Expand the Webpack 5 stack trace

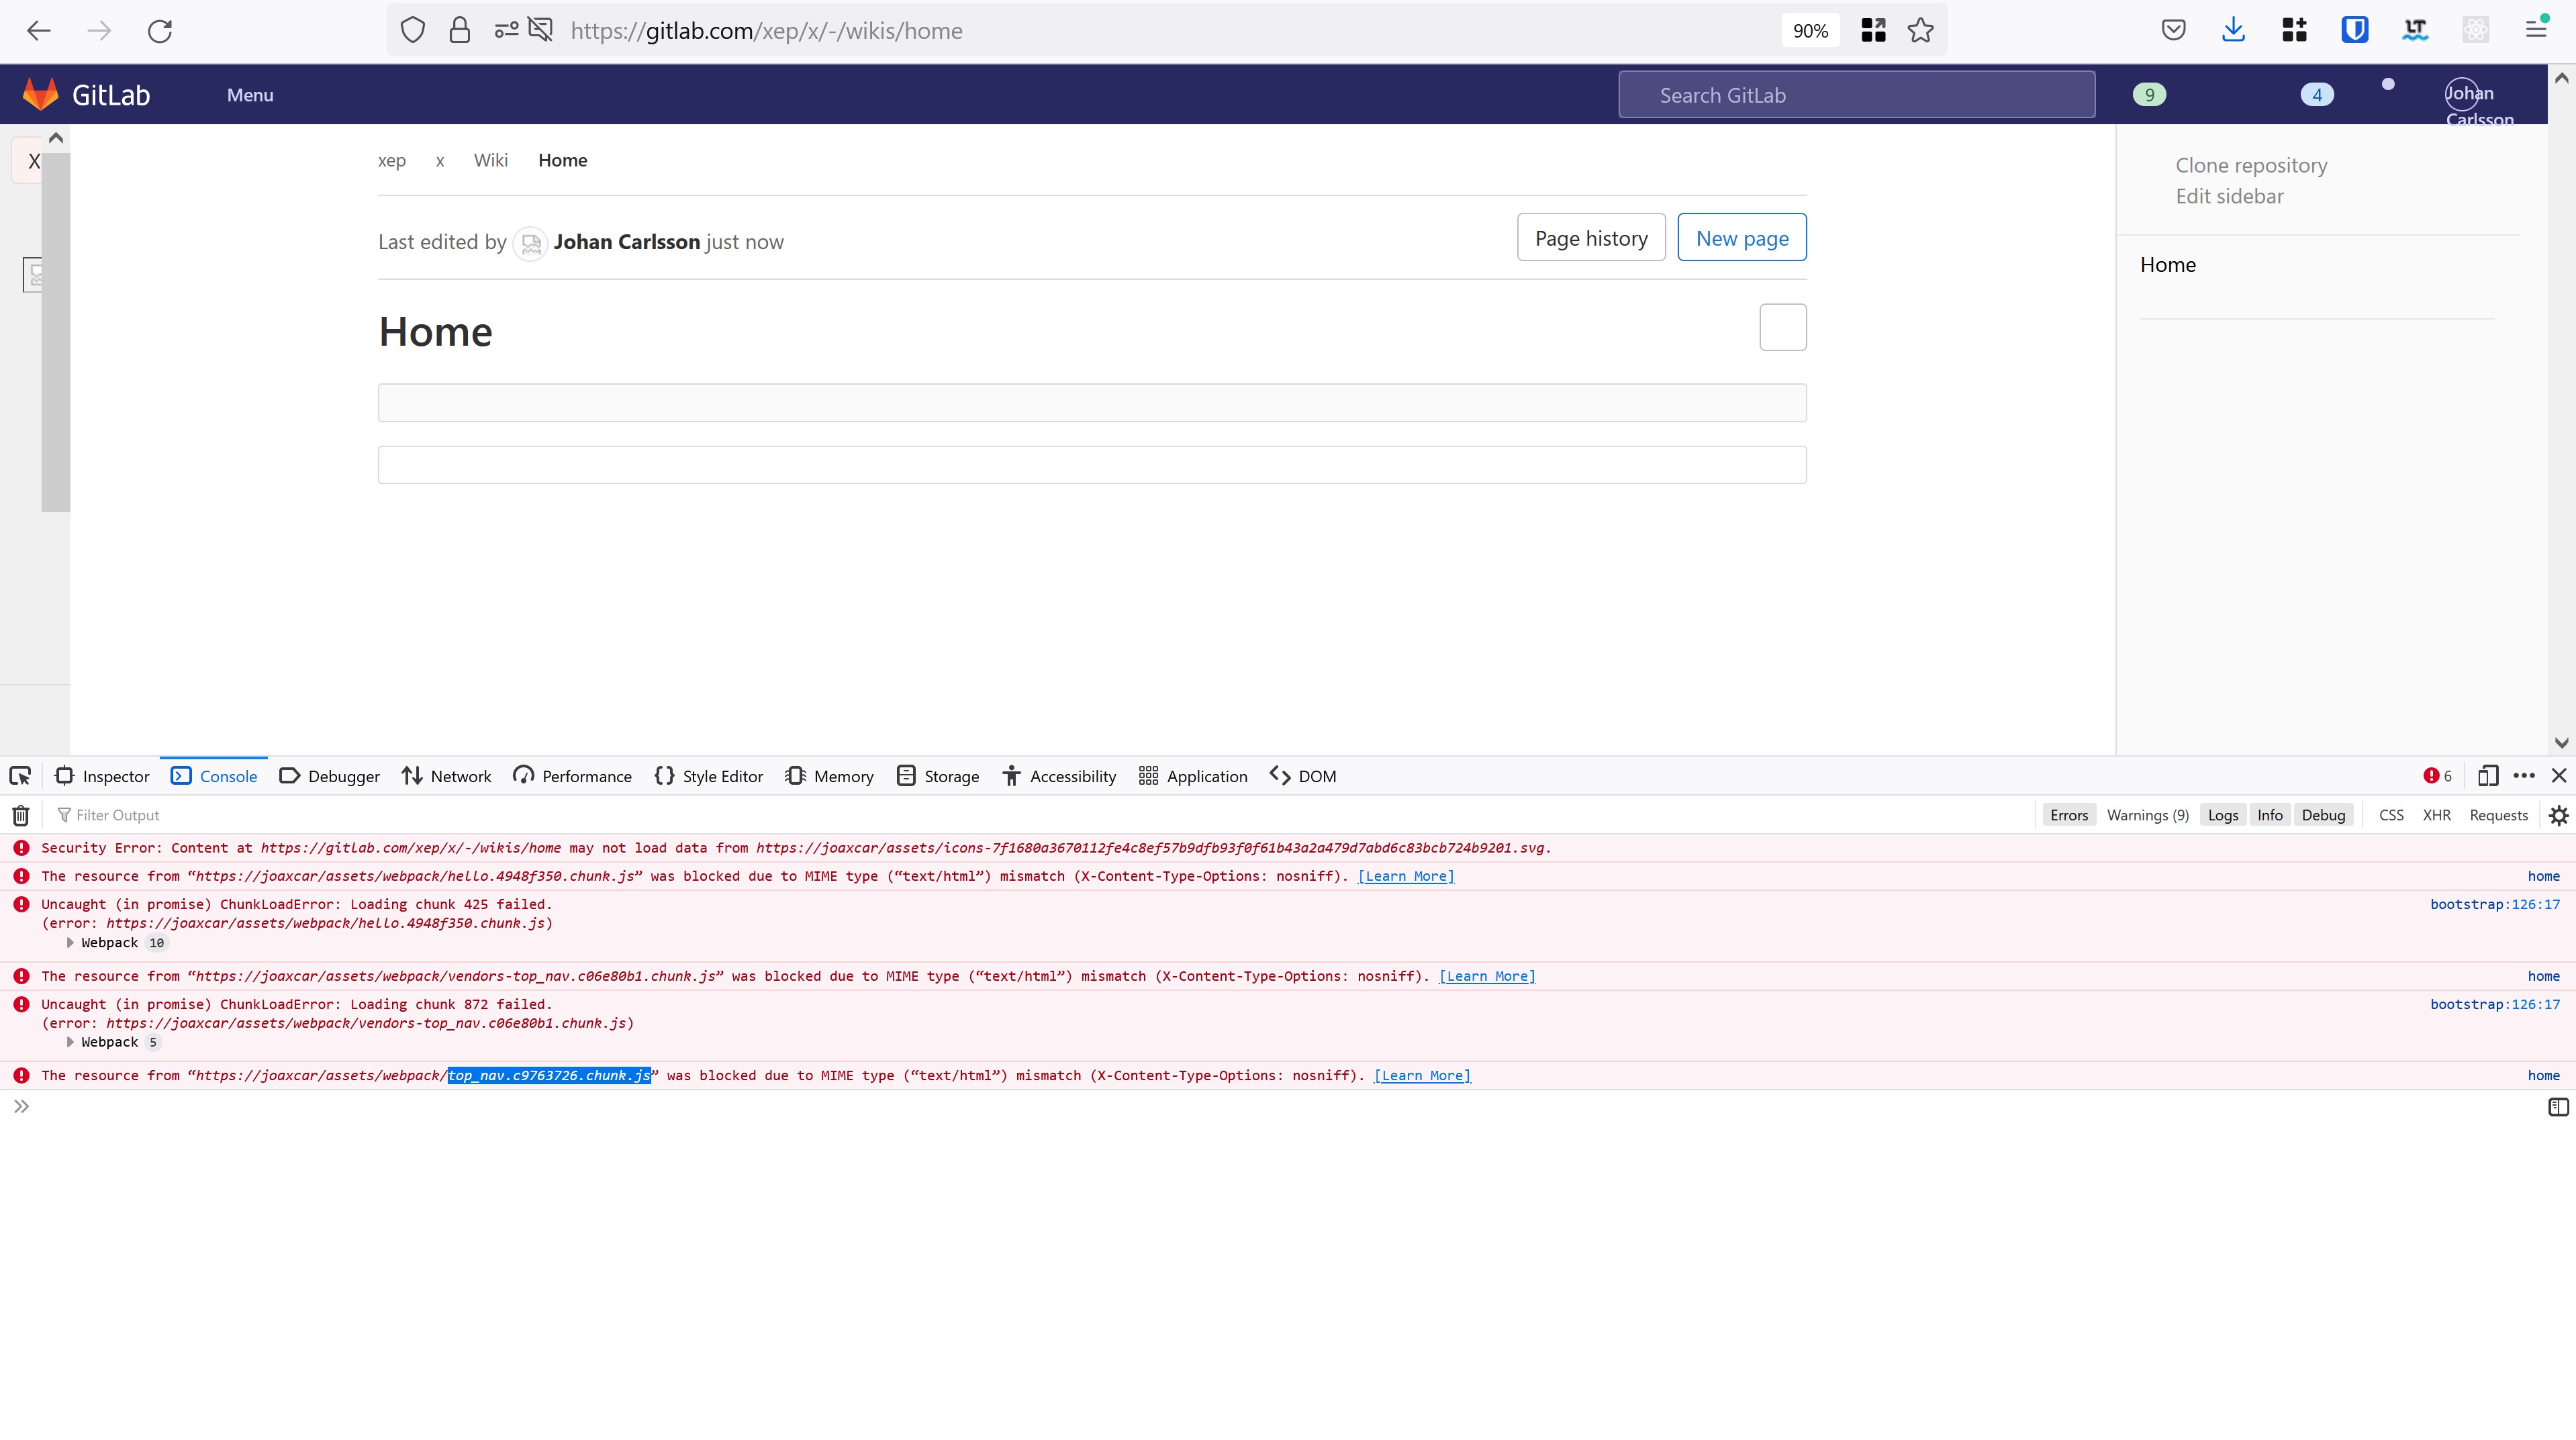tap(70, 1042)
